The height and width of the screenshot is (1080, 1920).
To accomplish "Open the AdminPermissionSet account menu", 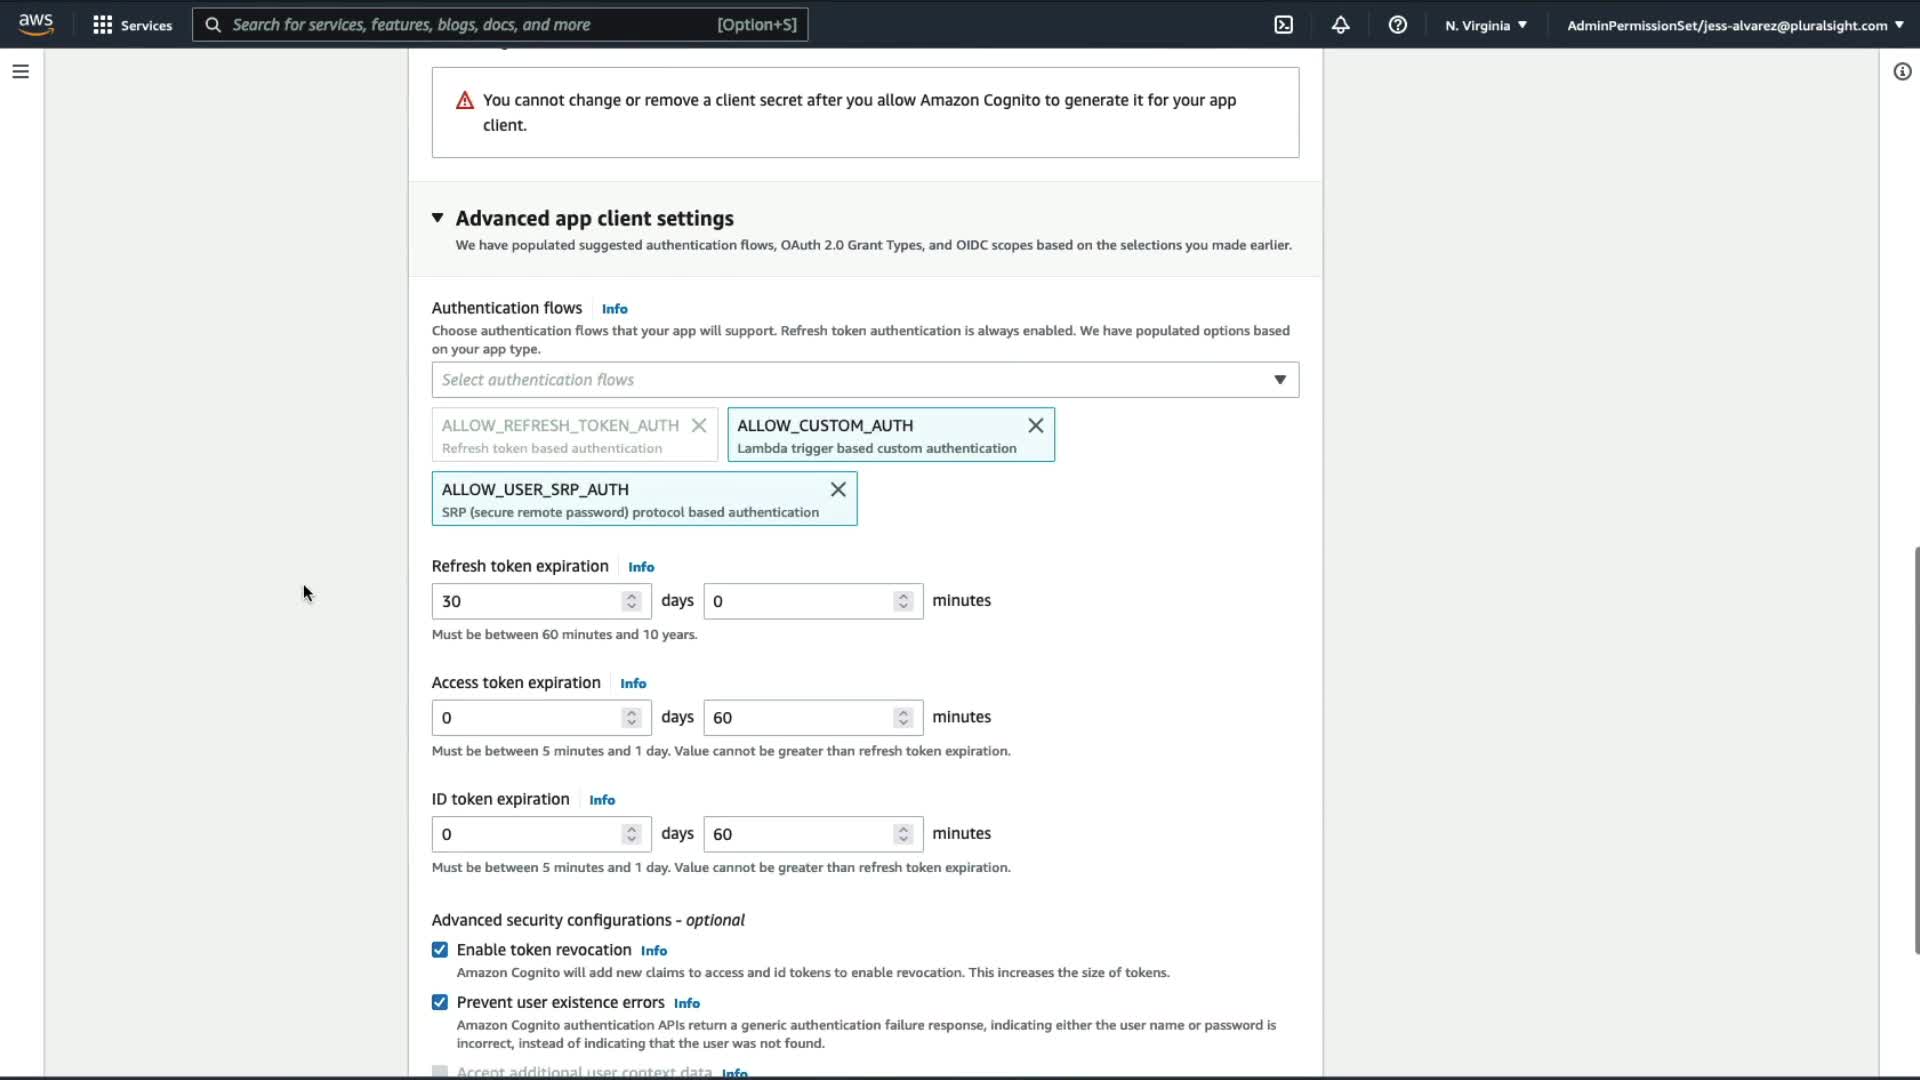I will click(1734, 25).
